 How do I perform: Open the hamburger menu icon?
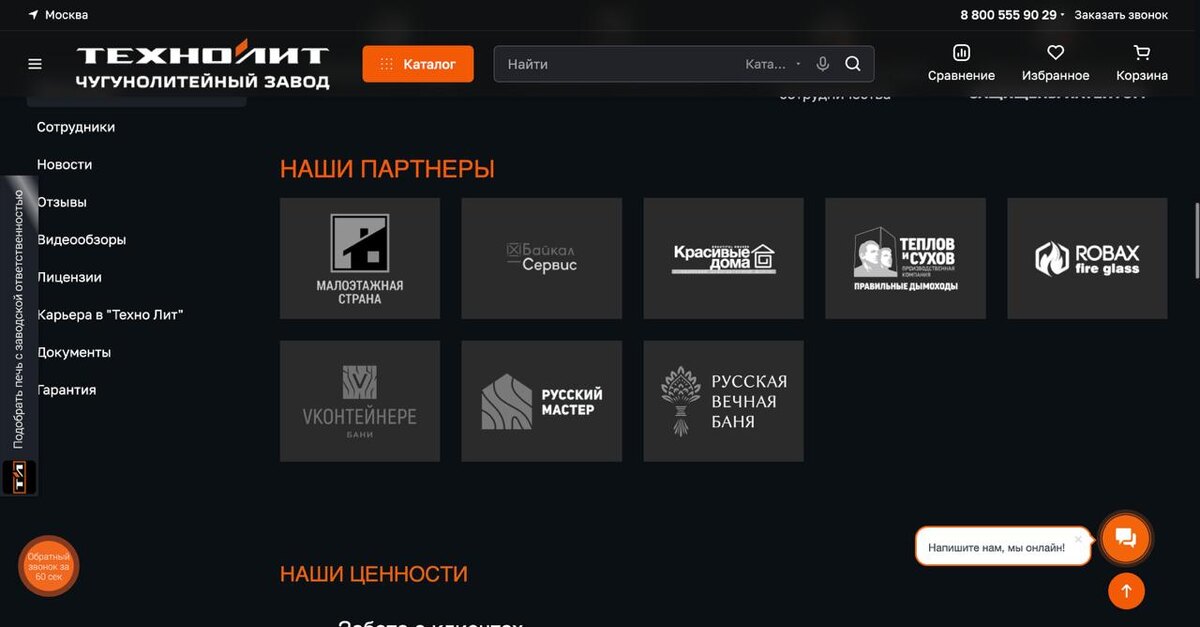pos(35,64)
